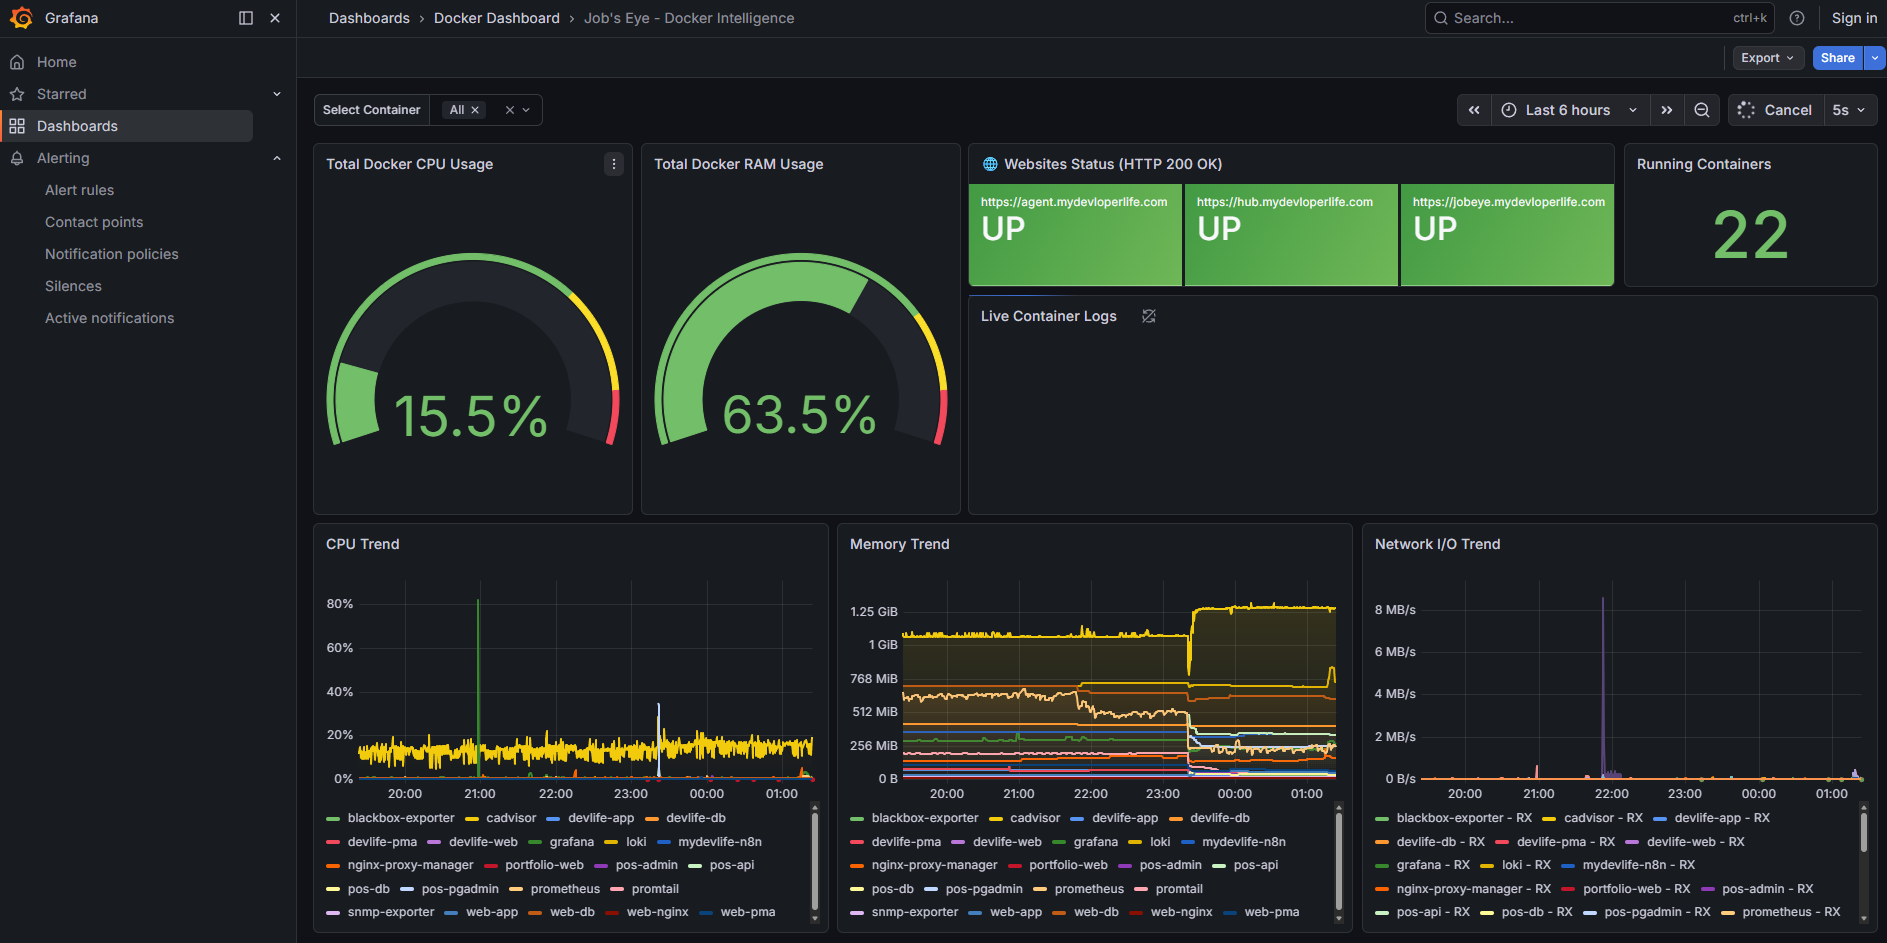Click the CPU Trend legend scrollbar
Image resolution: width=1887 pixels, height=943 pixels.
point(815,862)
